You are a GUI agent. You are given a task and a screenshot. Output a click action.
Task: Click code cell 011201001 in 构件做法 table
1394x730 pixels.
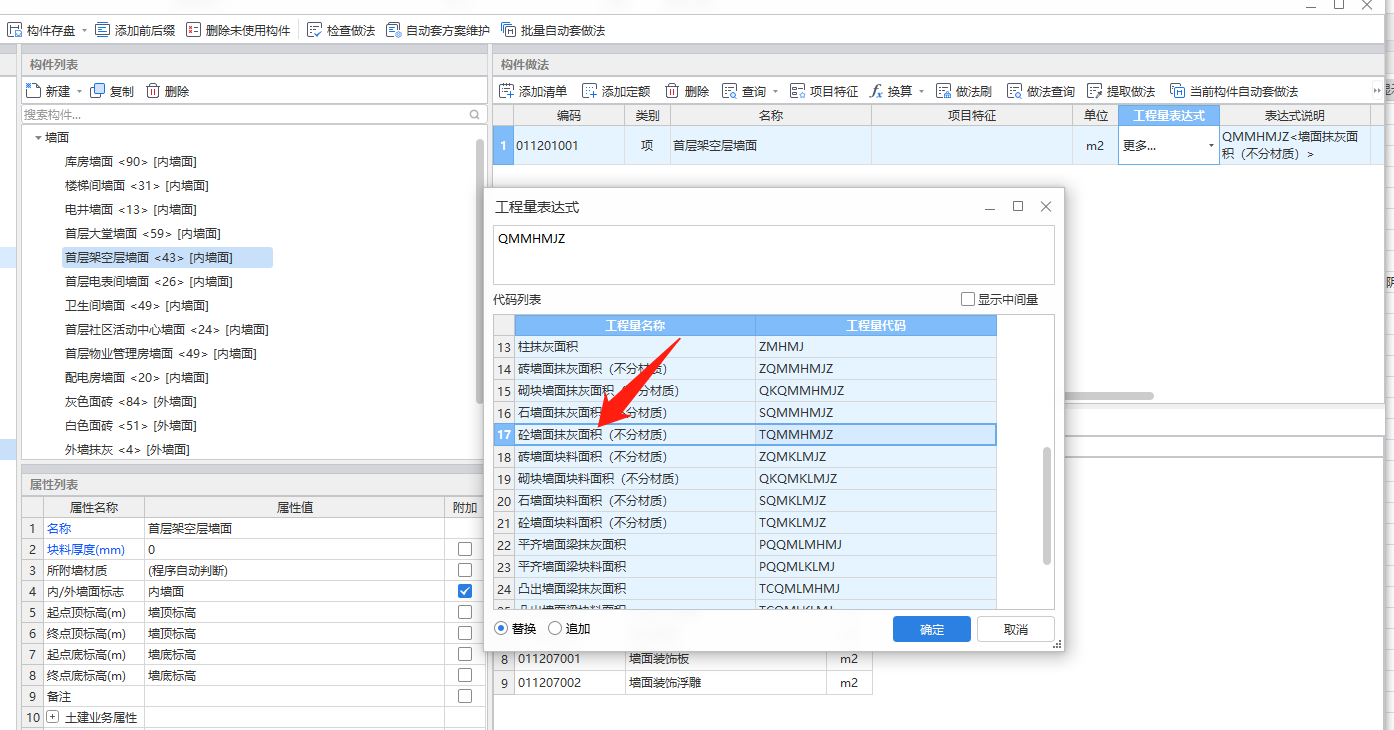point(568,145)
